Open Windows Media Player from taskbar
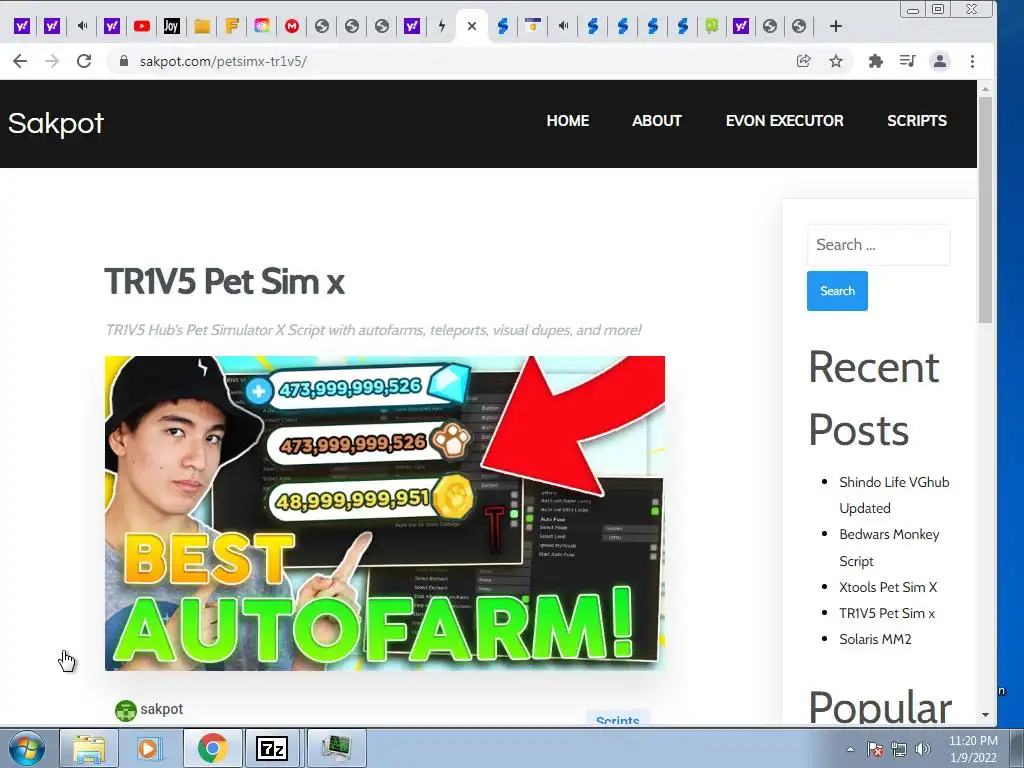 click(150, 748)
